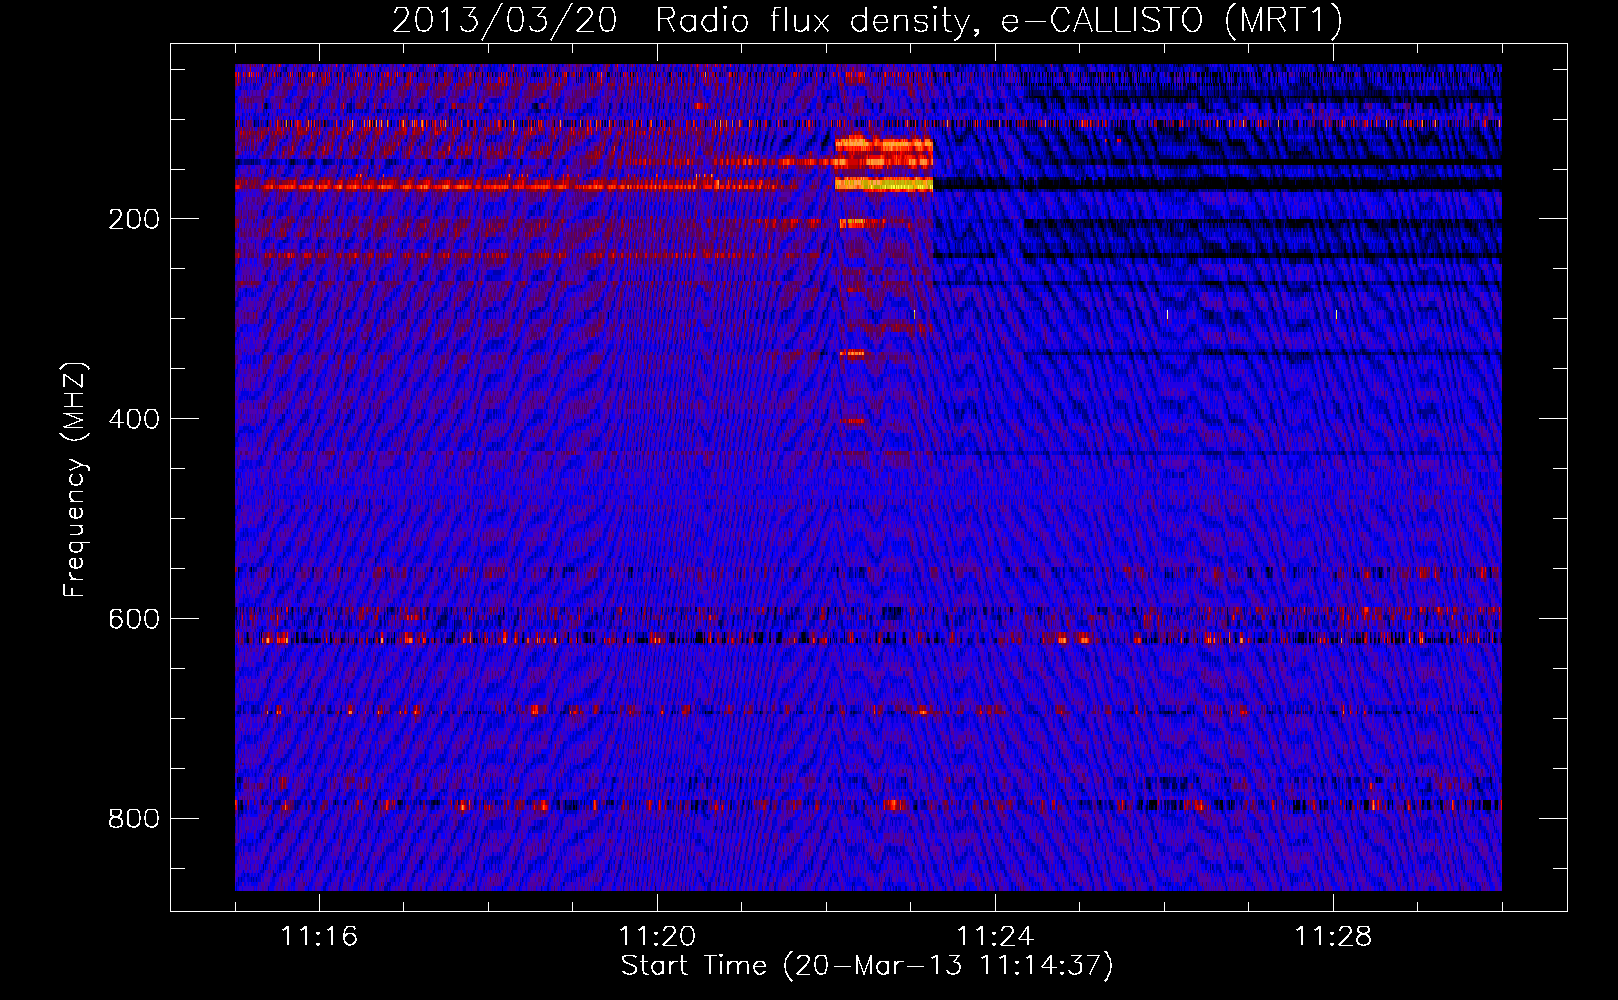Click the 11:28 time tick label
Viewport: 1618px width, 1000px height.
coord(1333,936)
